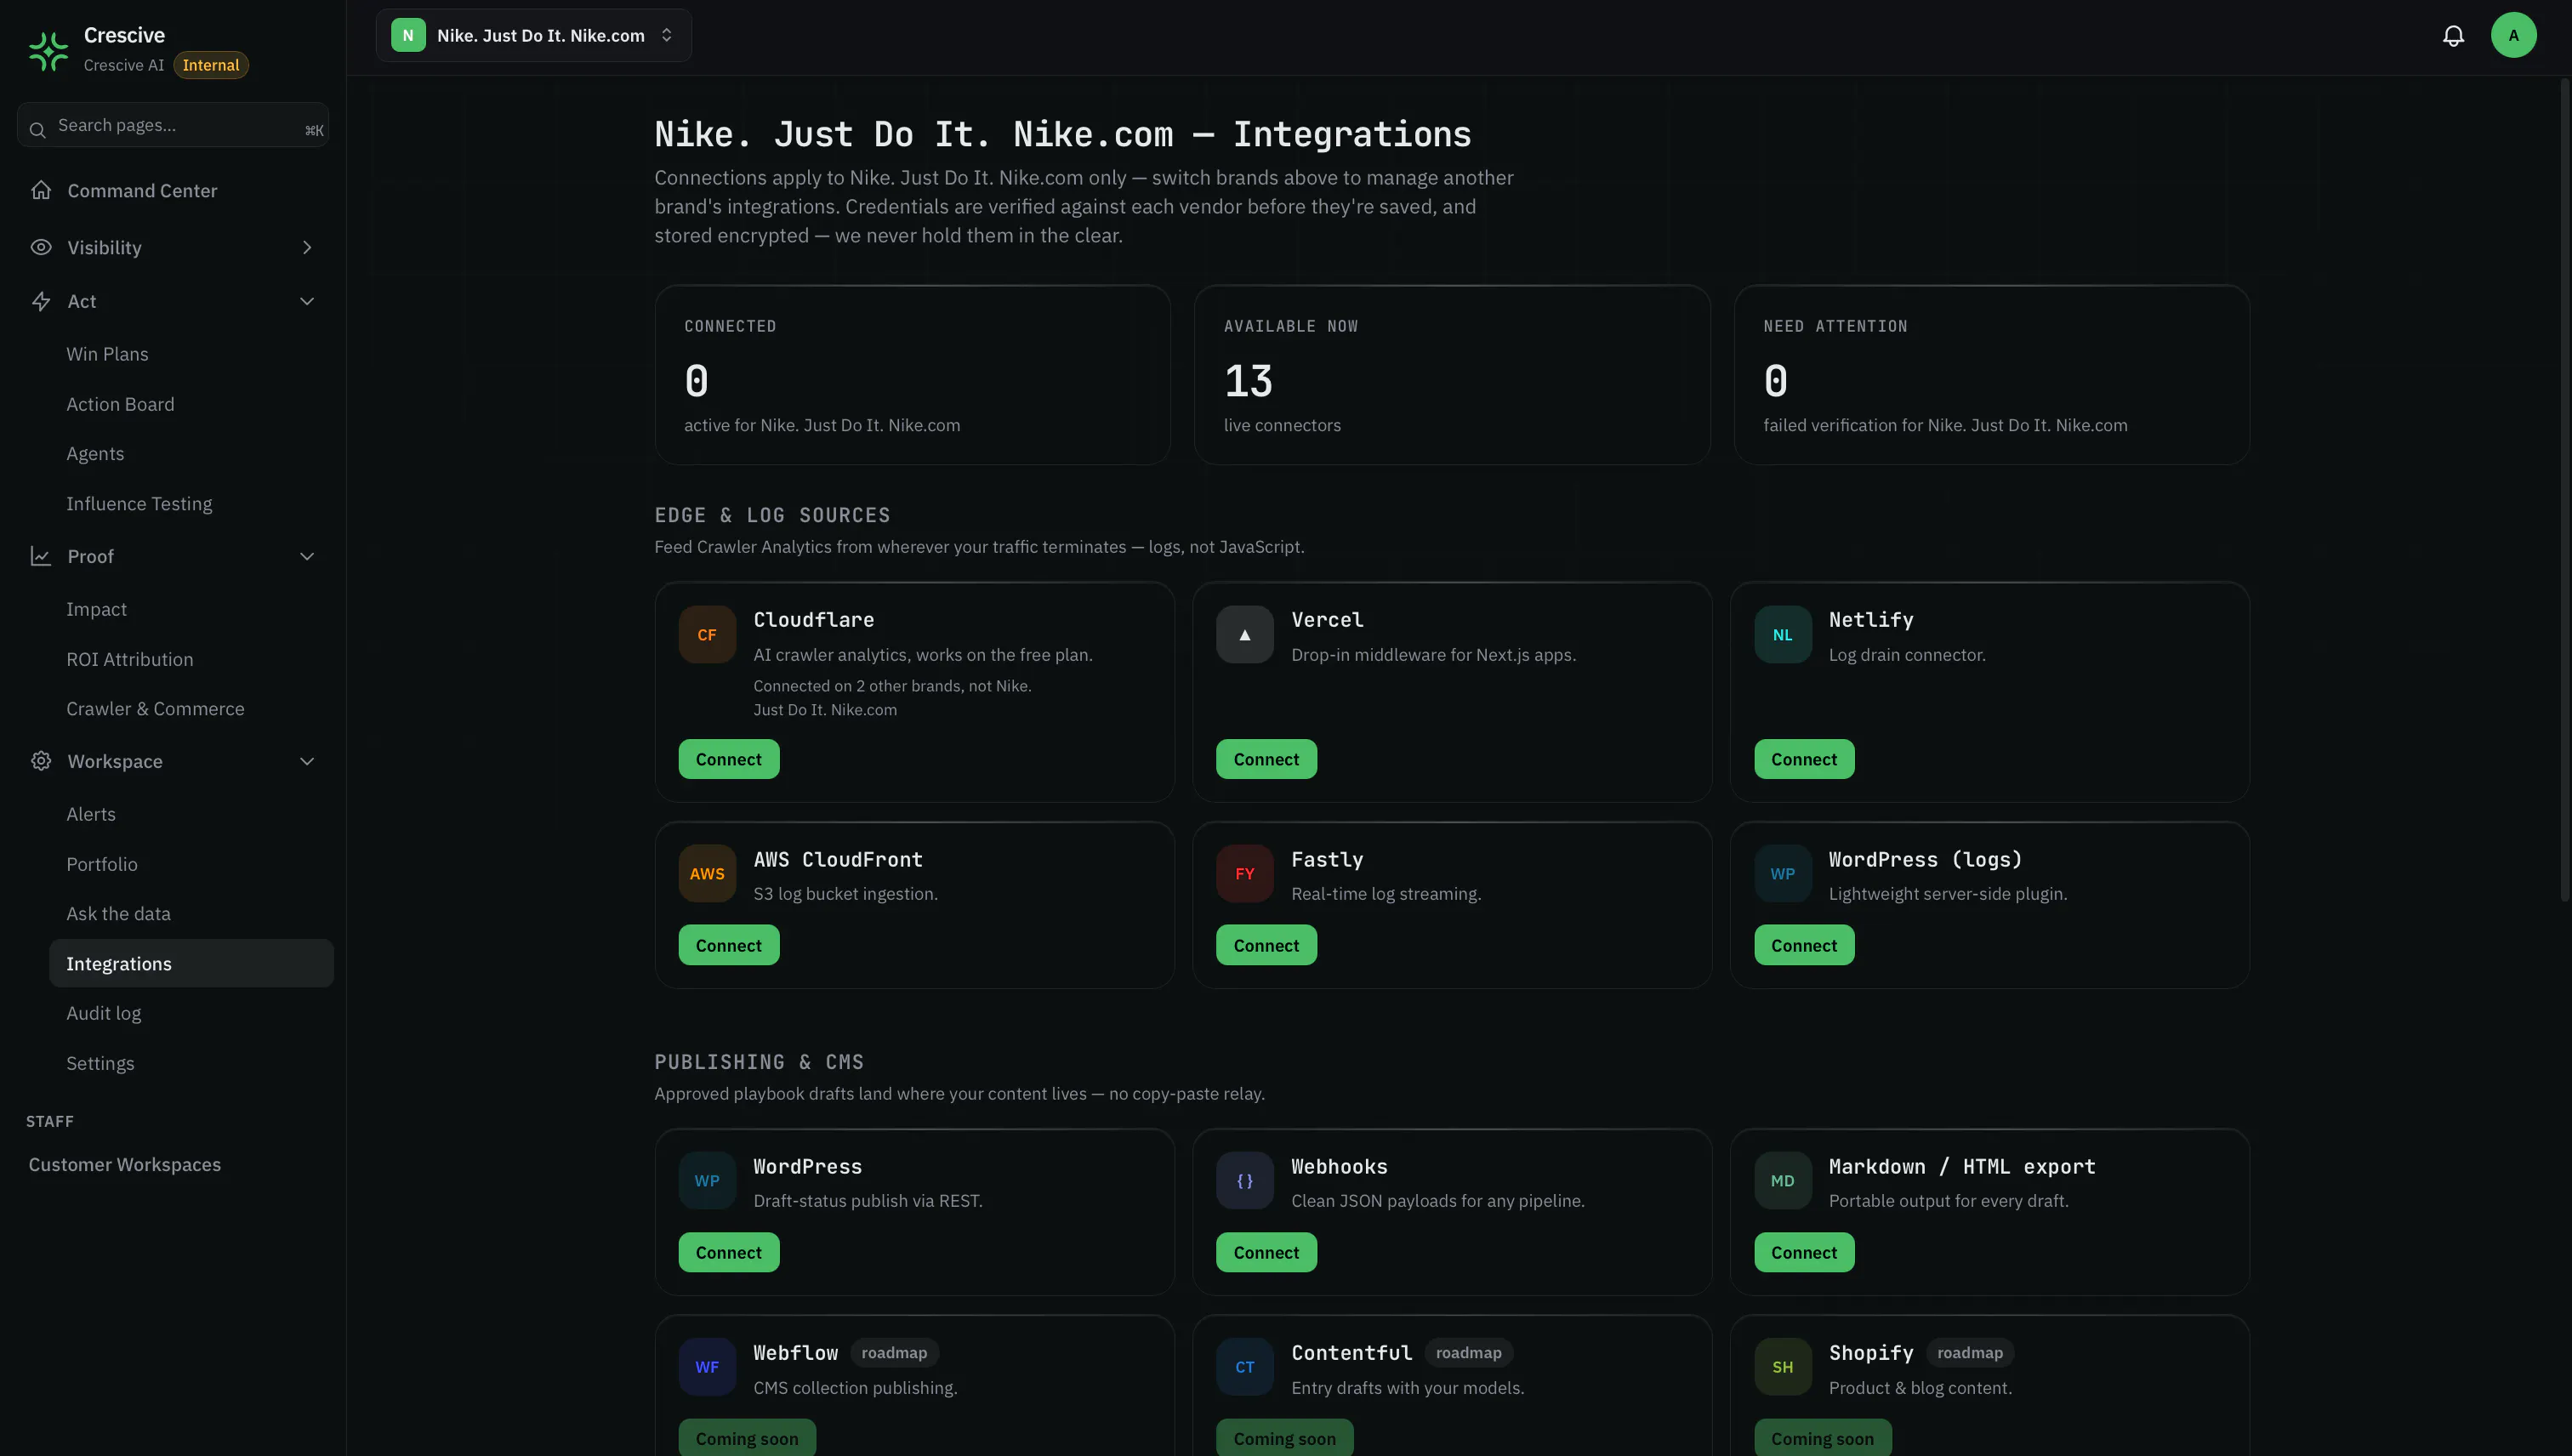Click Webflow's Coming soon button

coord(747,1438)
